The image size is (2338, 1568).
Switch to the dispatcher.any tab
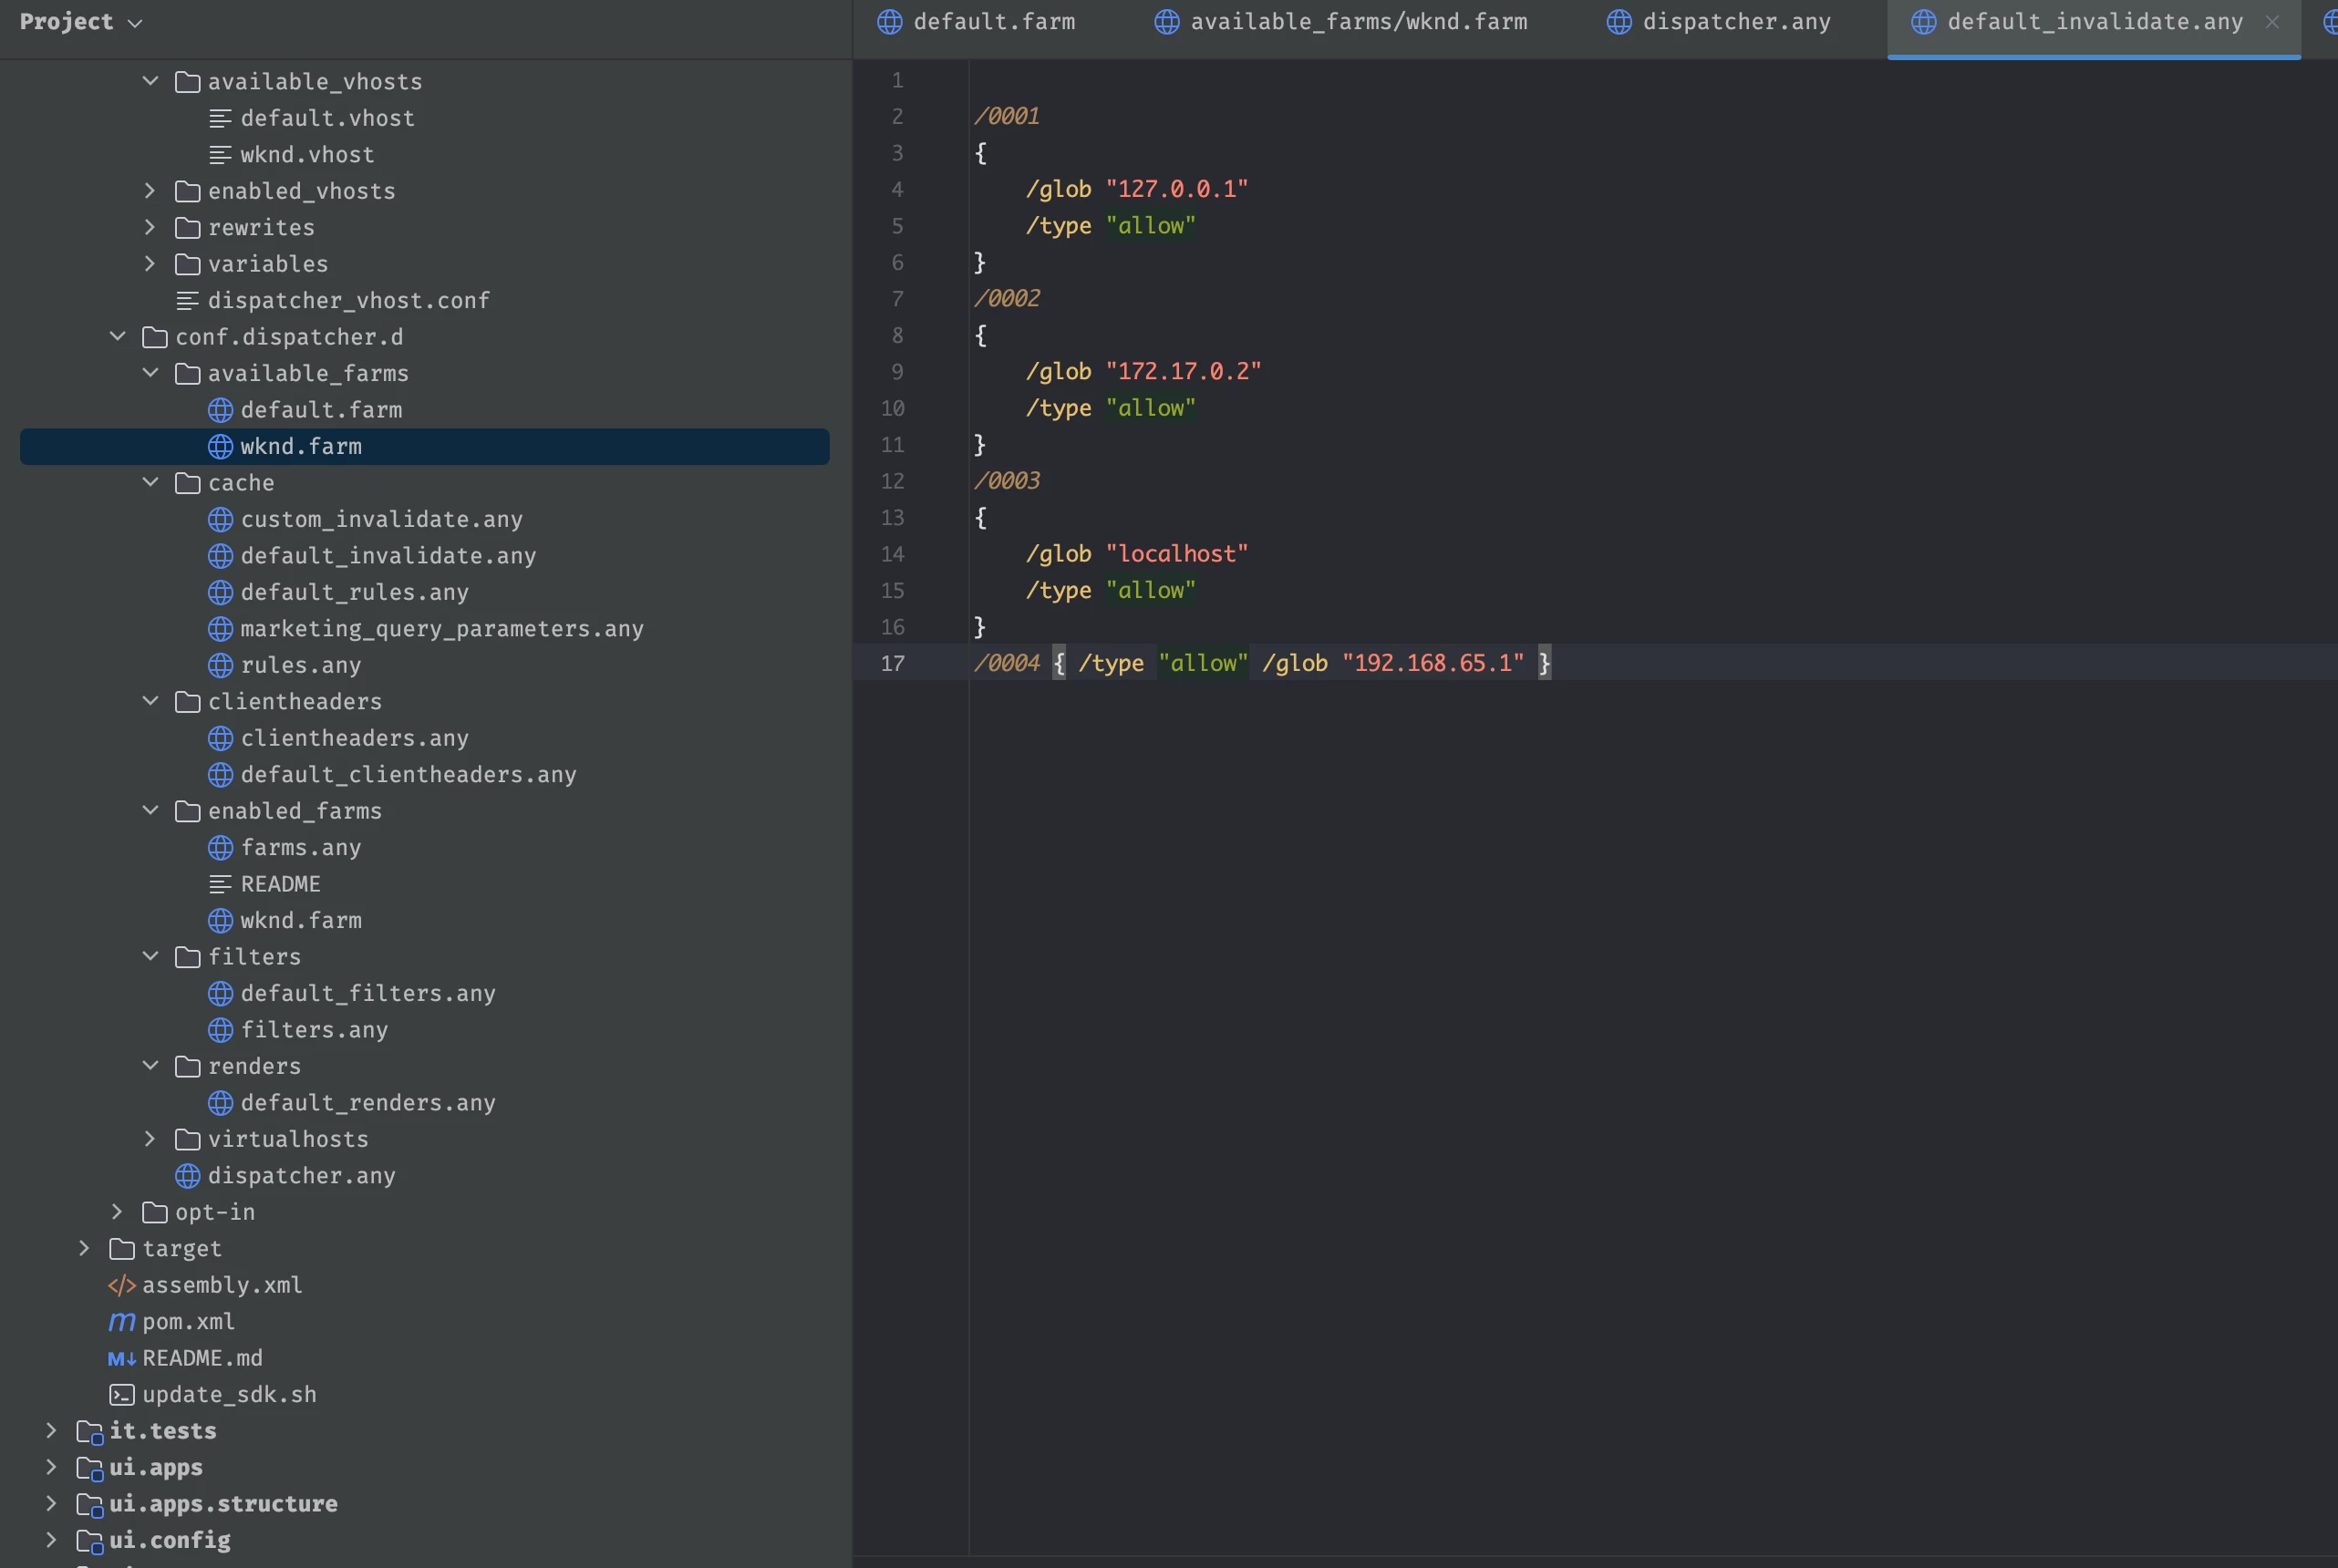click(x=1735, y=22)
